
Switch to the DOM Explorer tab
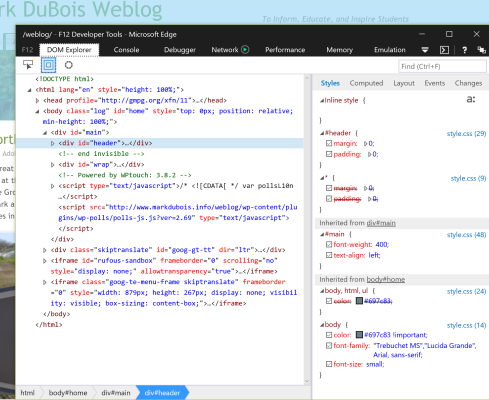tap(69, 50)
